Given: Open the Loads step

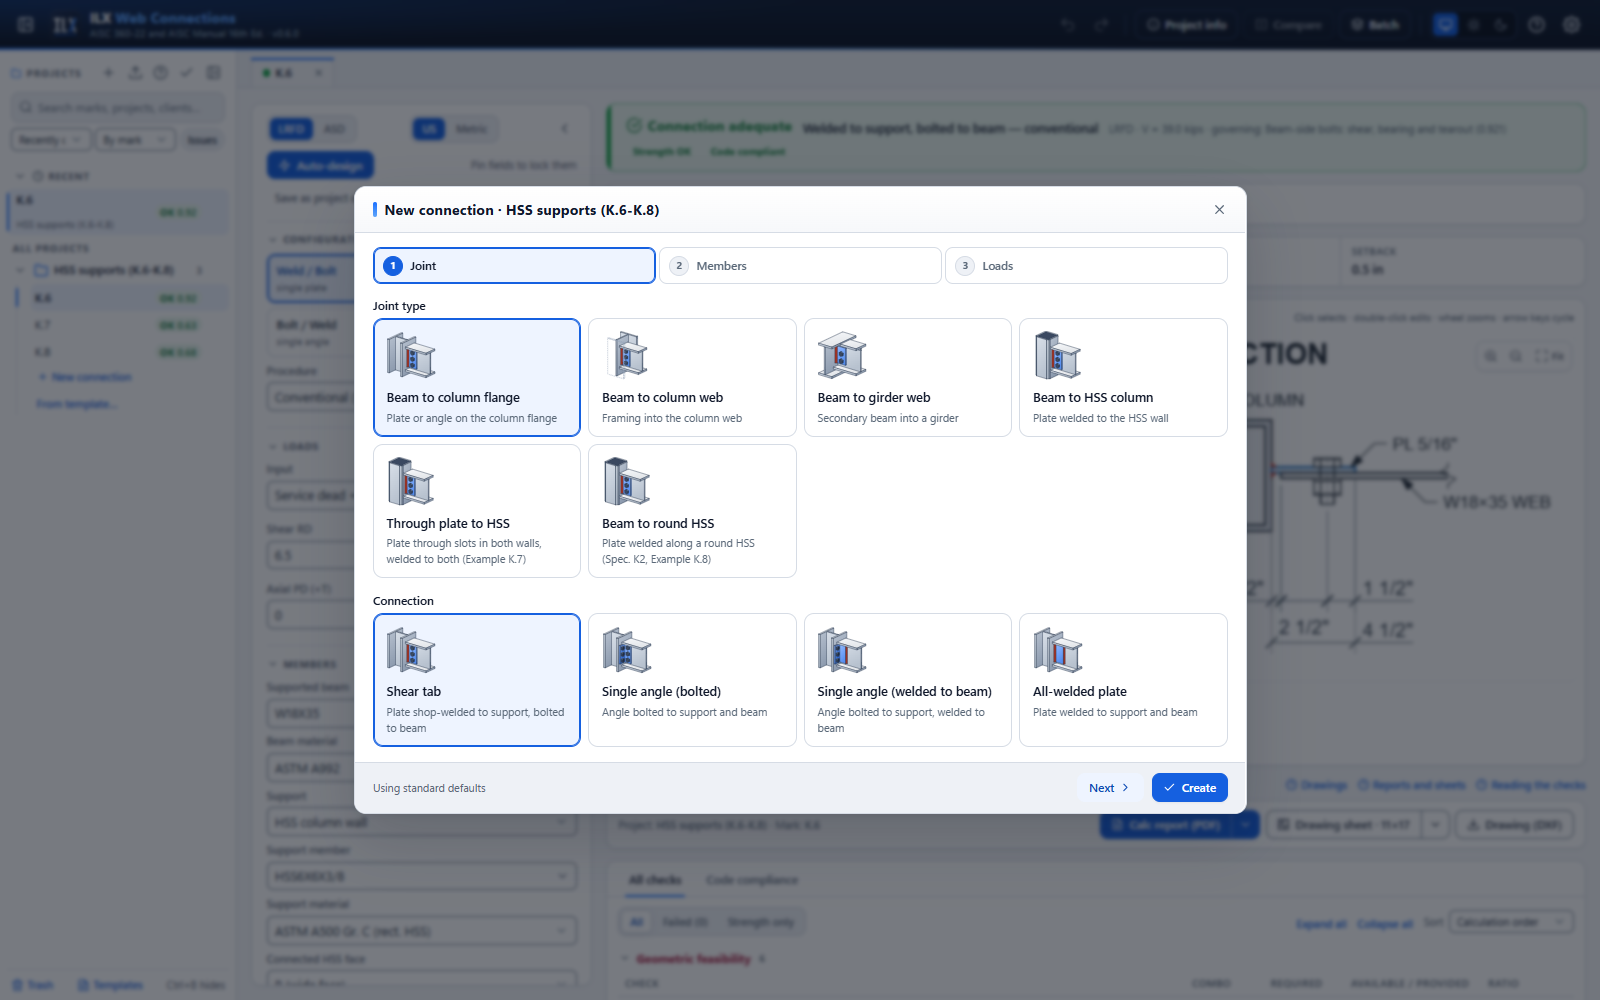Looking at the screenshot, I should [1086, 266].
